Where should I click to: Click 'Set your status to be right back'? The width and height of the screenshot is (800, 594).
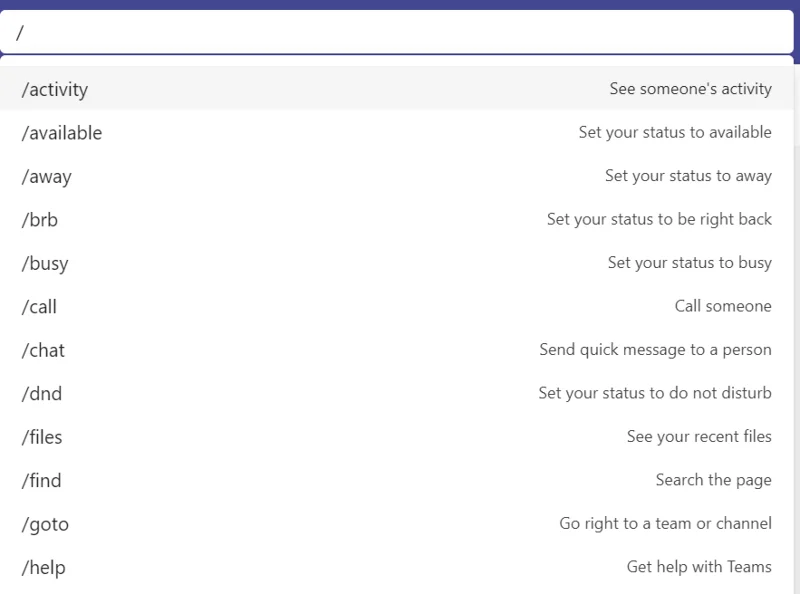[659, 219]
